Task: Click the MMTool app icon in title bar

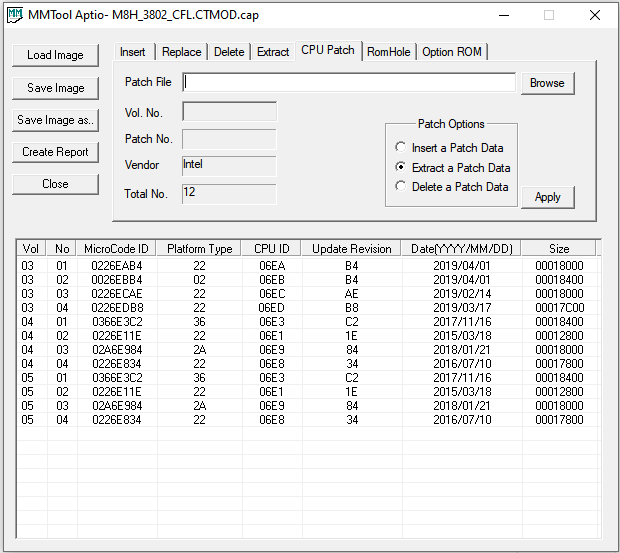Action: [x=15, y=15]
